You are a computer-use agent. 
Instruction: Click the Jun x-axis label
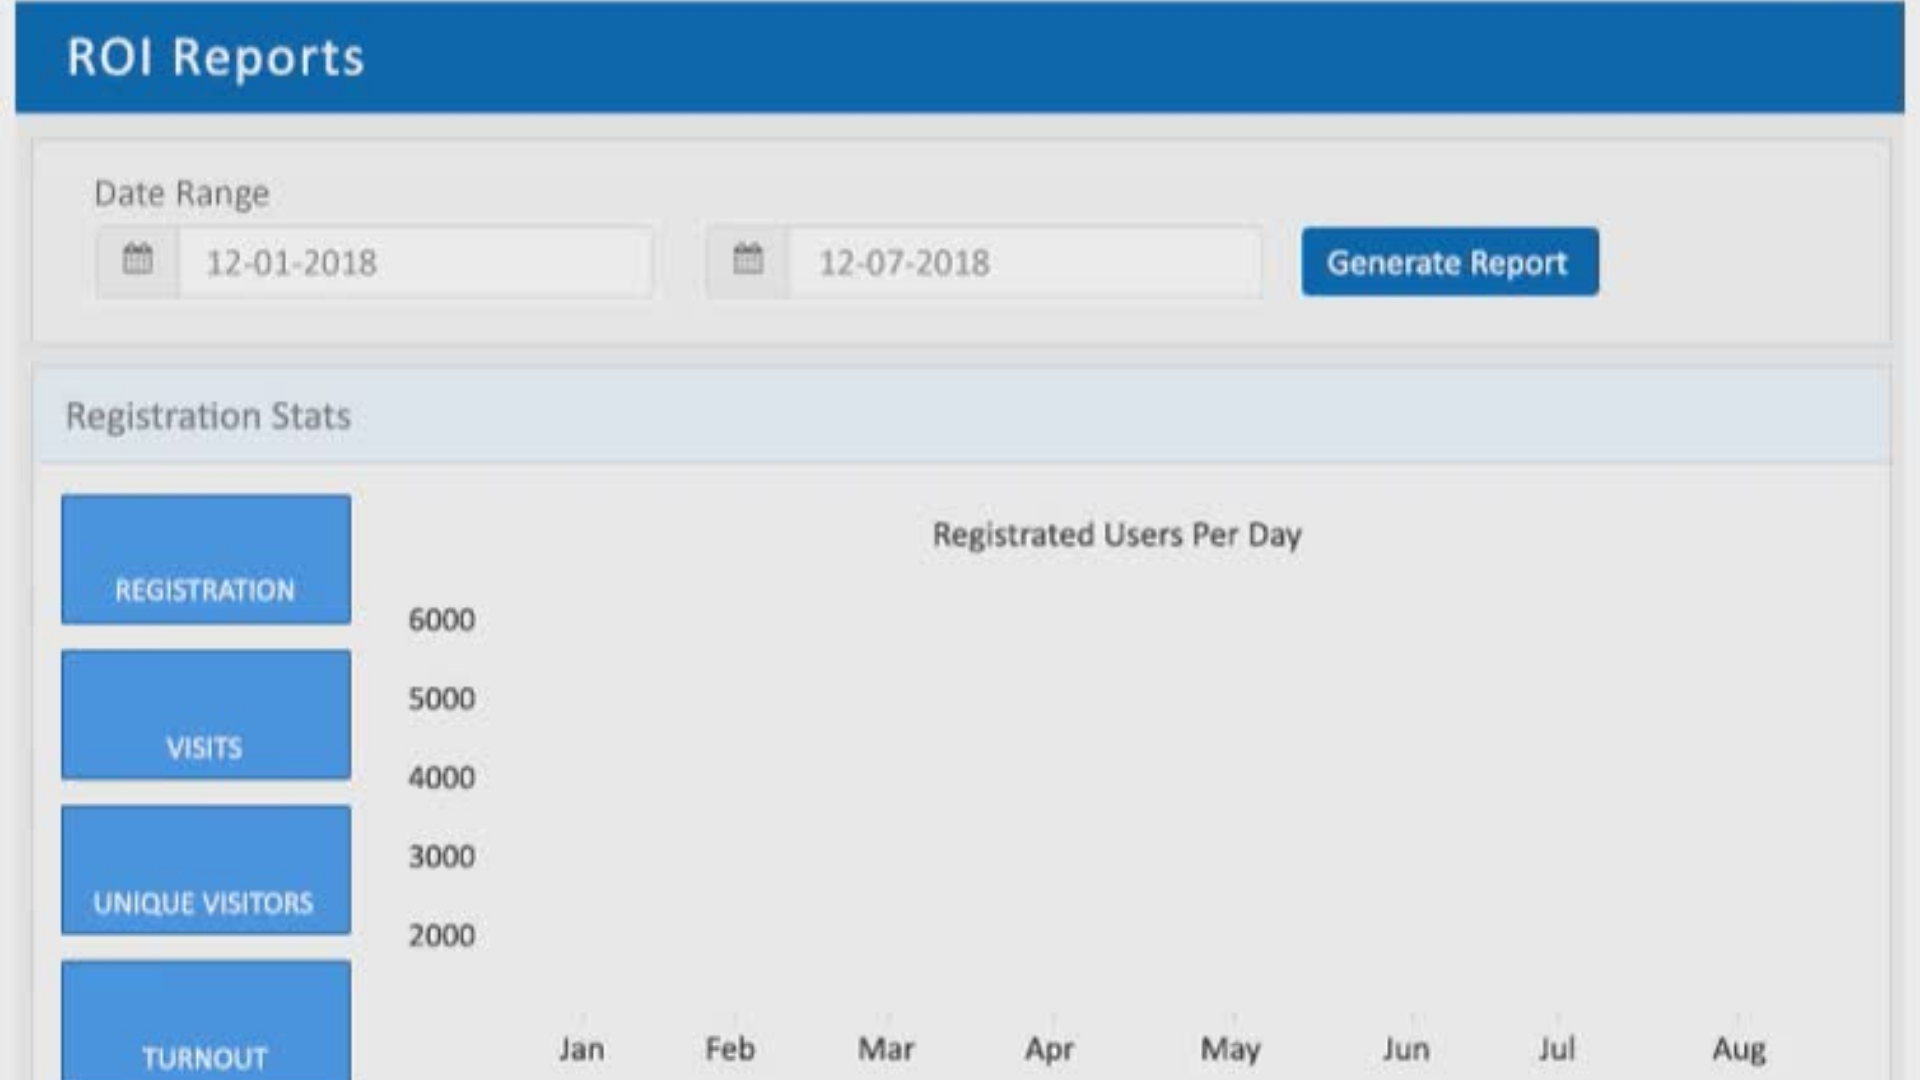tap(1406, 1049)
